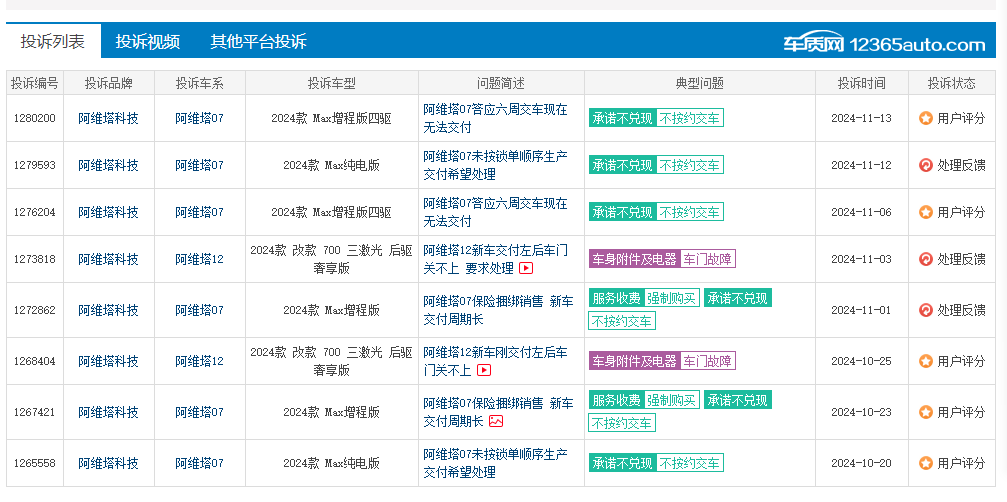This screenshot has width=1007, height=502.
Task: Open complaint 1276204 description link
Action: (495, 212)
